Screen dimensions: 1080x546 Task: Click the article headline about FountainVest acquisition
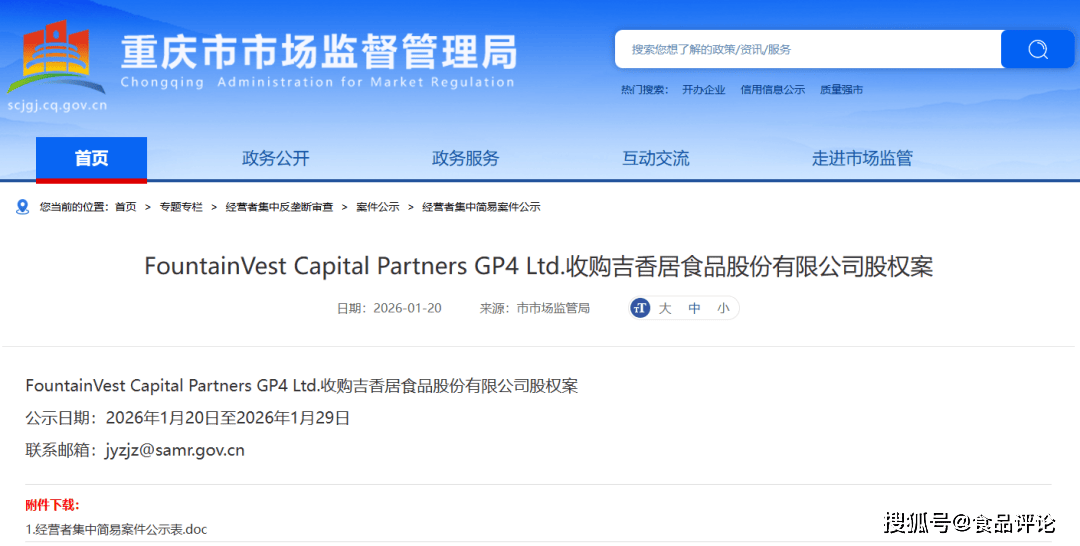click(x=539, y=266)
